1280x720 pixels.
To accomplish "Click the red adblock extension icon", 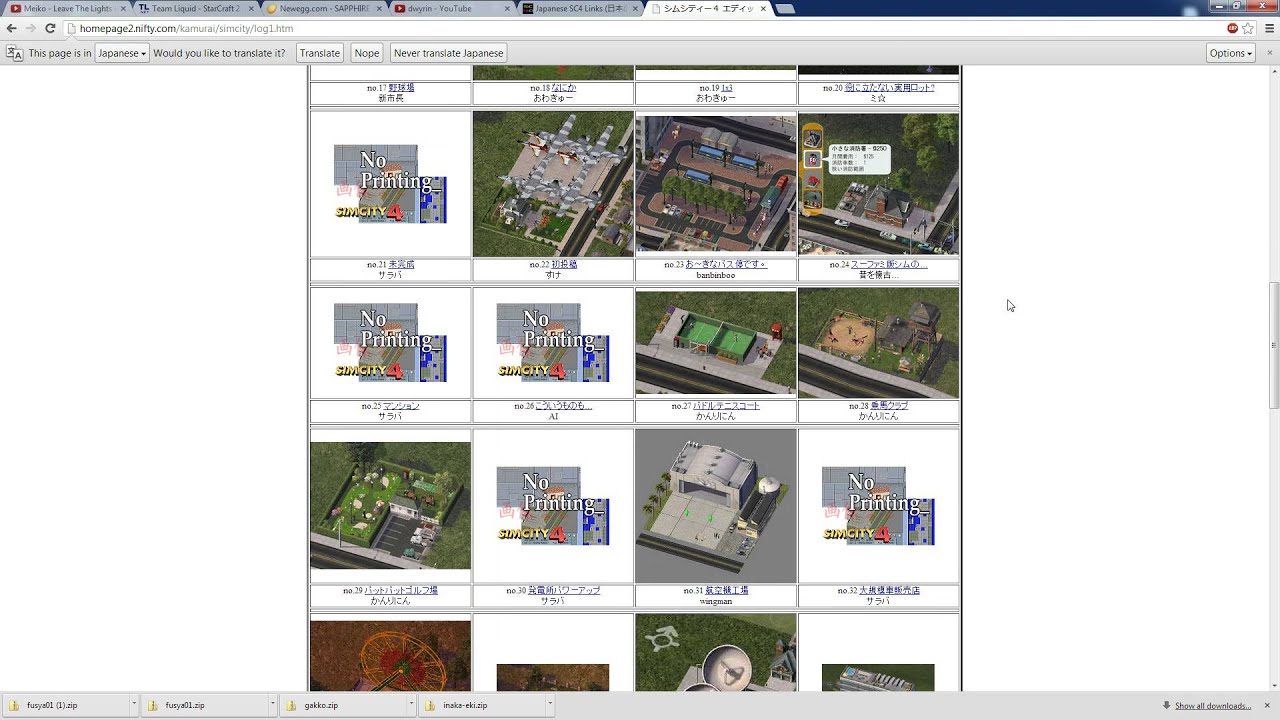I will [1233, 28].
